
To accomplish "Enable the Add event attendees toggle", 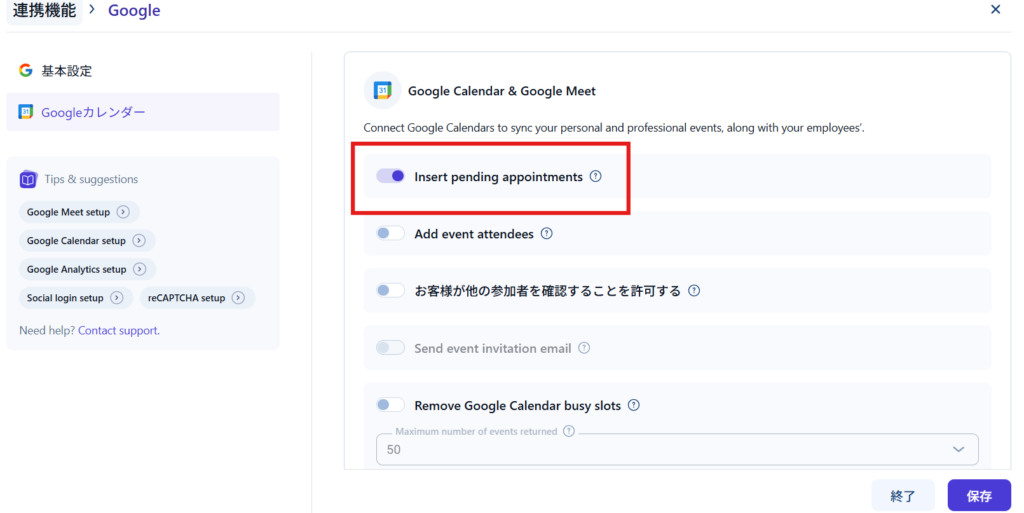I will (391, 234).
